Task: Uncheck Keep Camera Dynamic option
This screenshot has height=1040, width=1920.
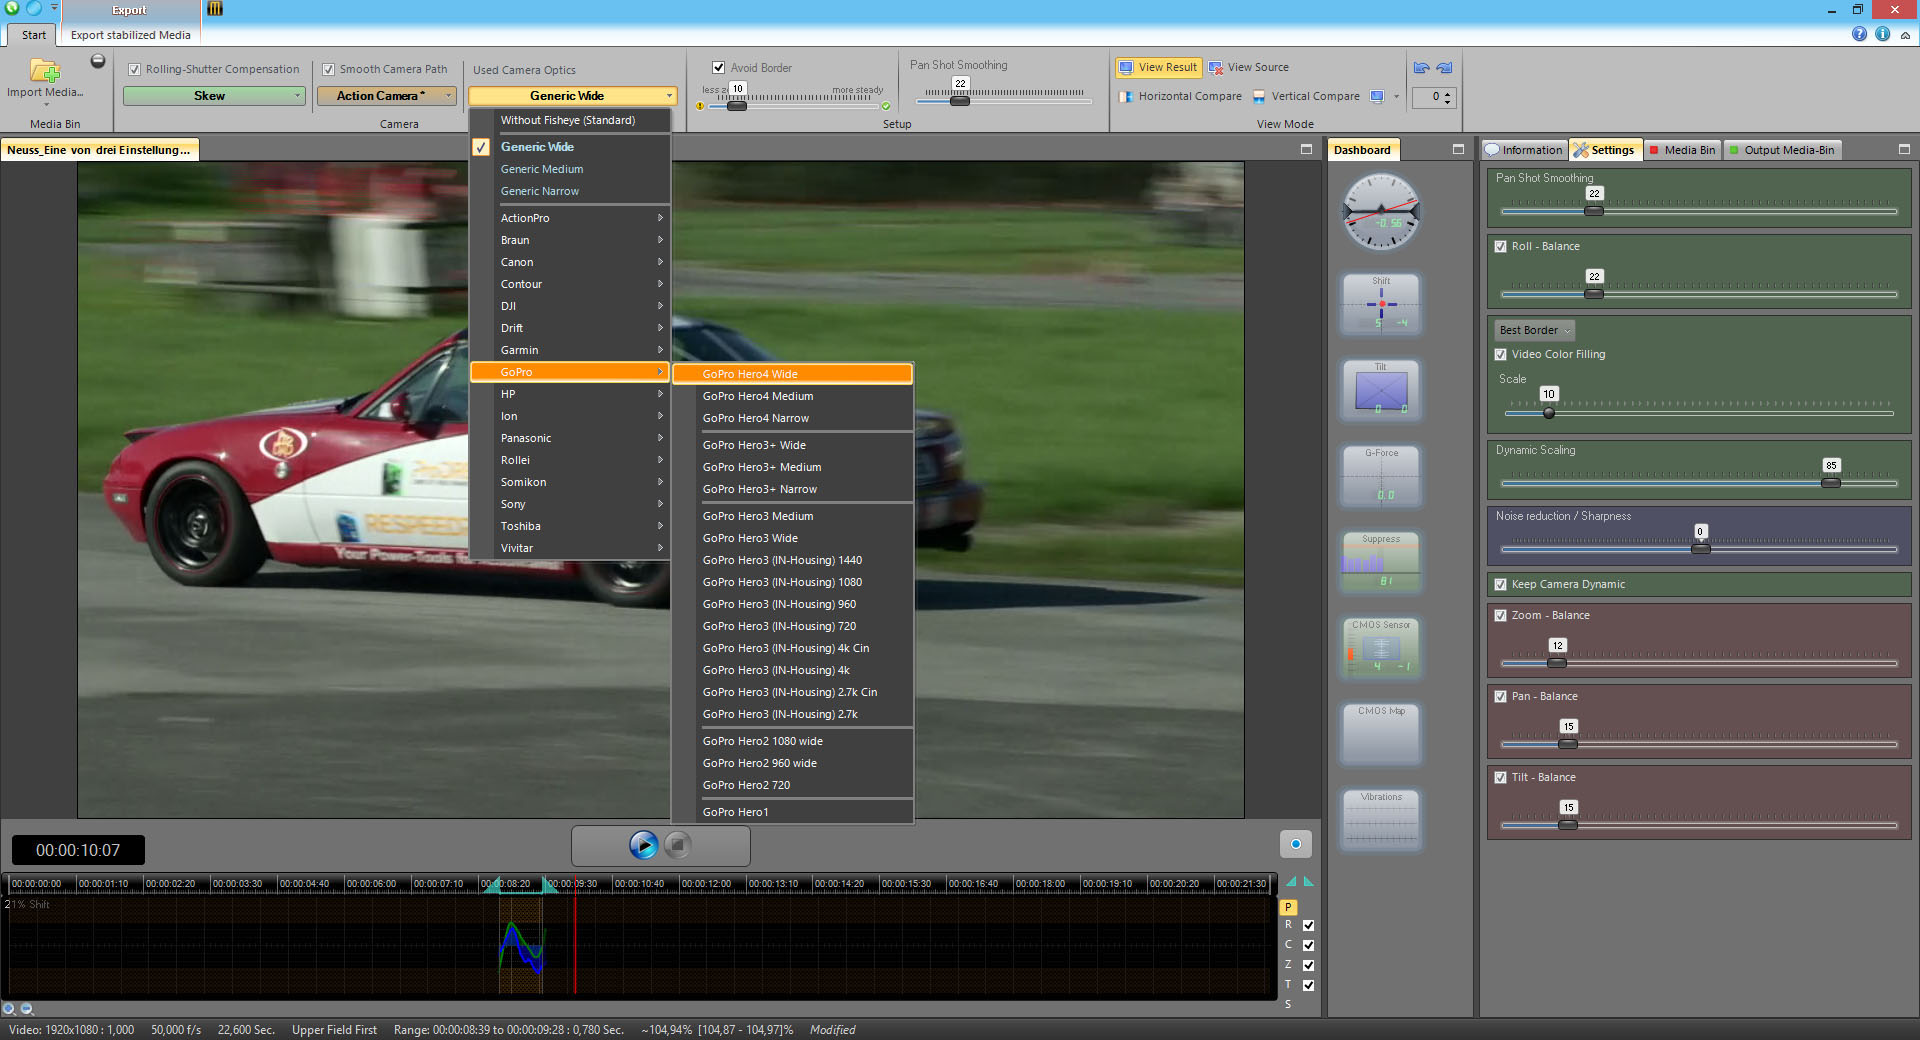Action: [1500, 584]
